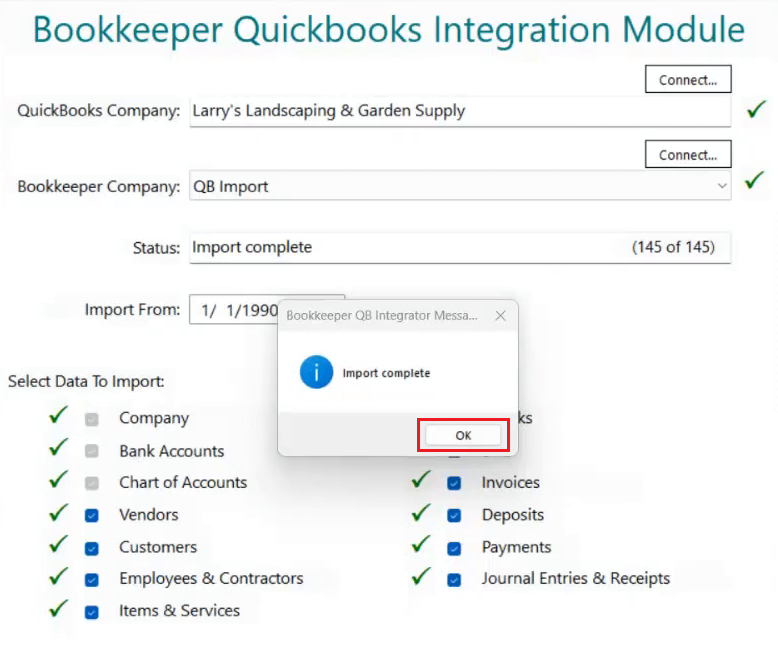Click the Import complete message text in dialog

pyautogui.click(x=386, y=373)
